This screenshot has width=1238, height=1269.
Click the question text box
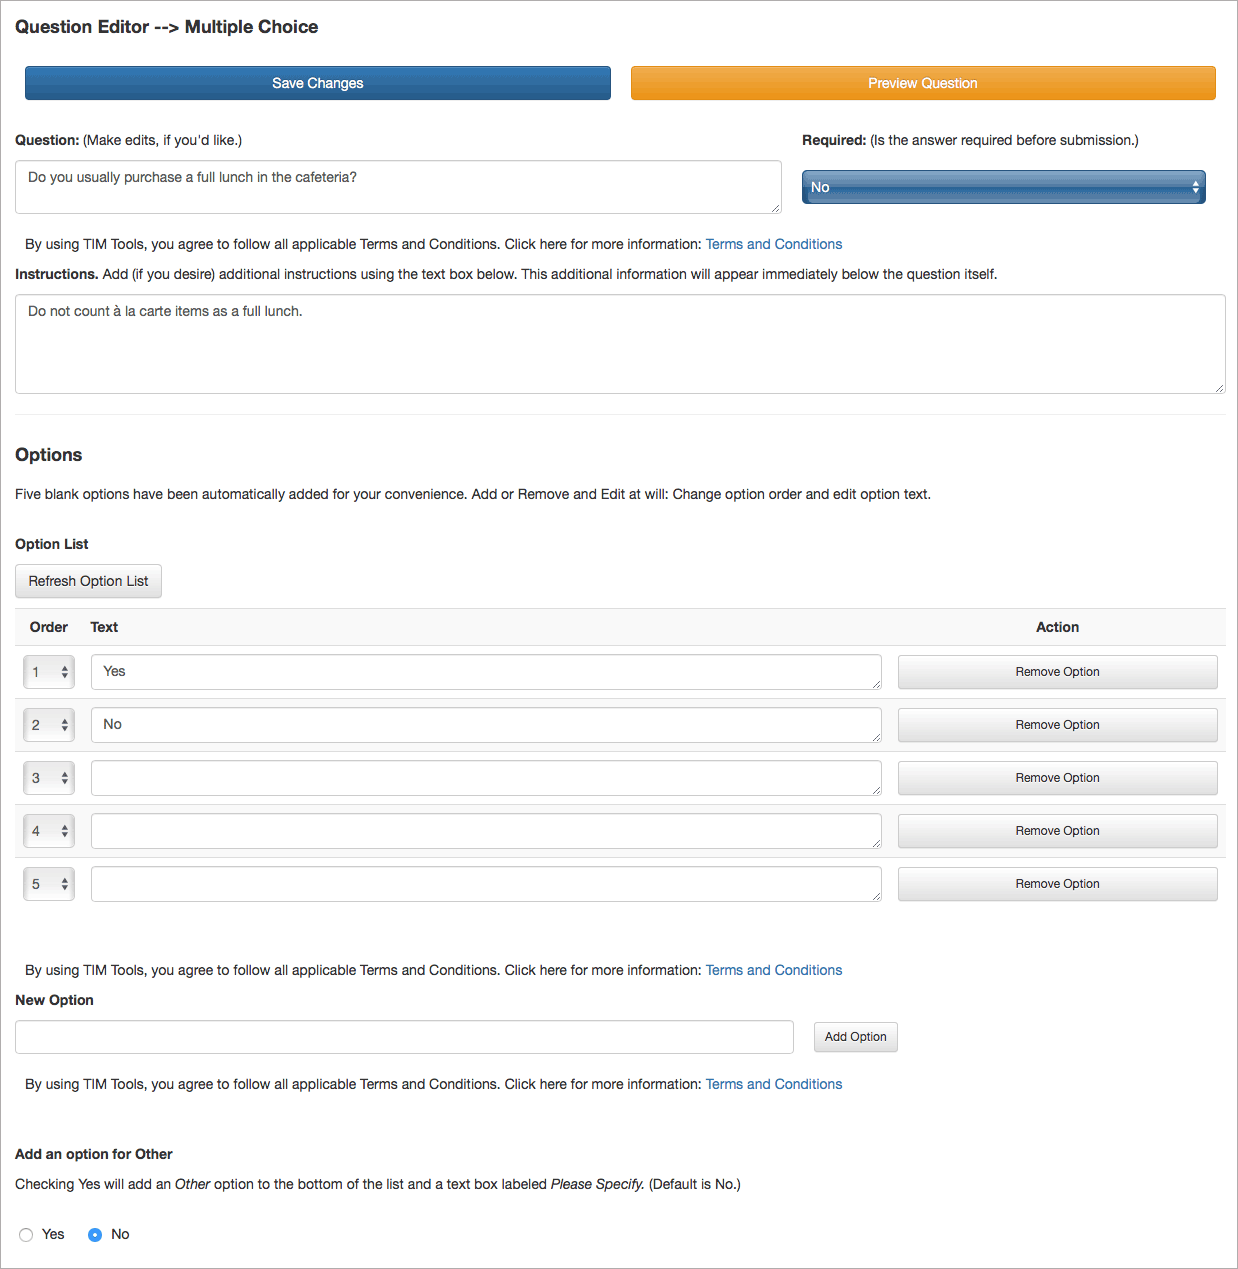pyautogui.click(x=398, y=187)
